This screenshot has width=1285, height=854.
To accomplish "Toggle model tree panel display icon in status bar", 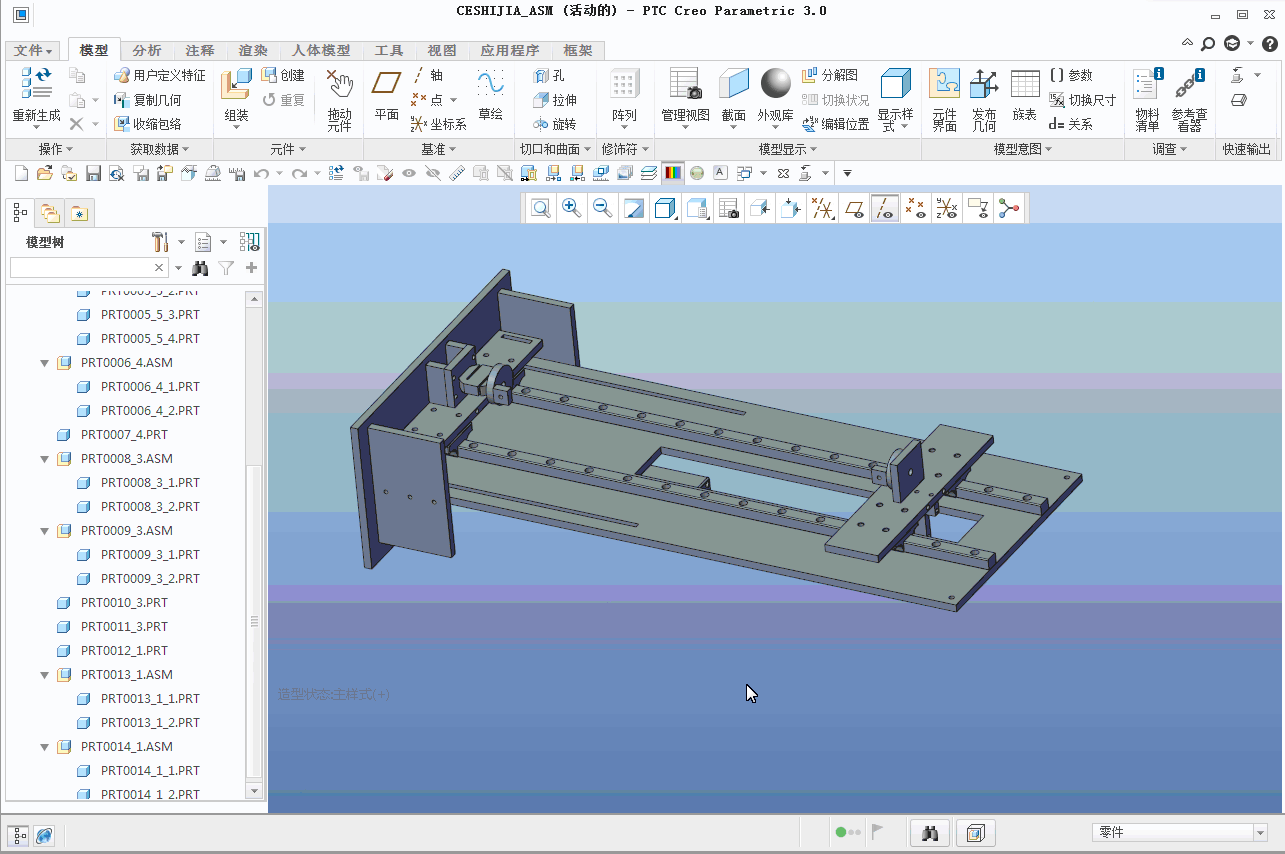I will 19,835.
